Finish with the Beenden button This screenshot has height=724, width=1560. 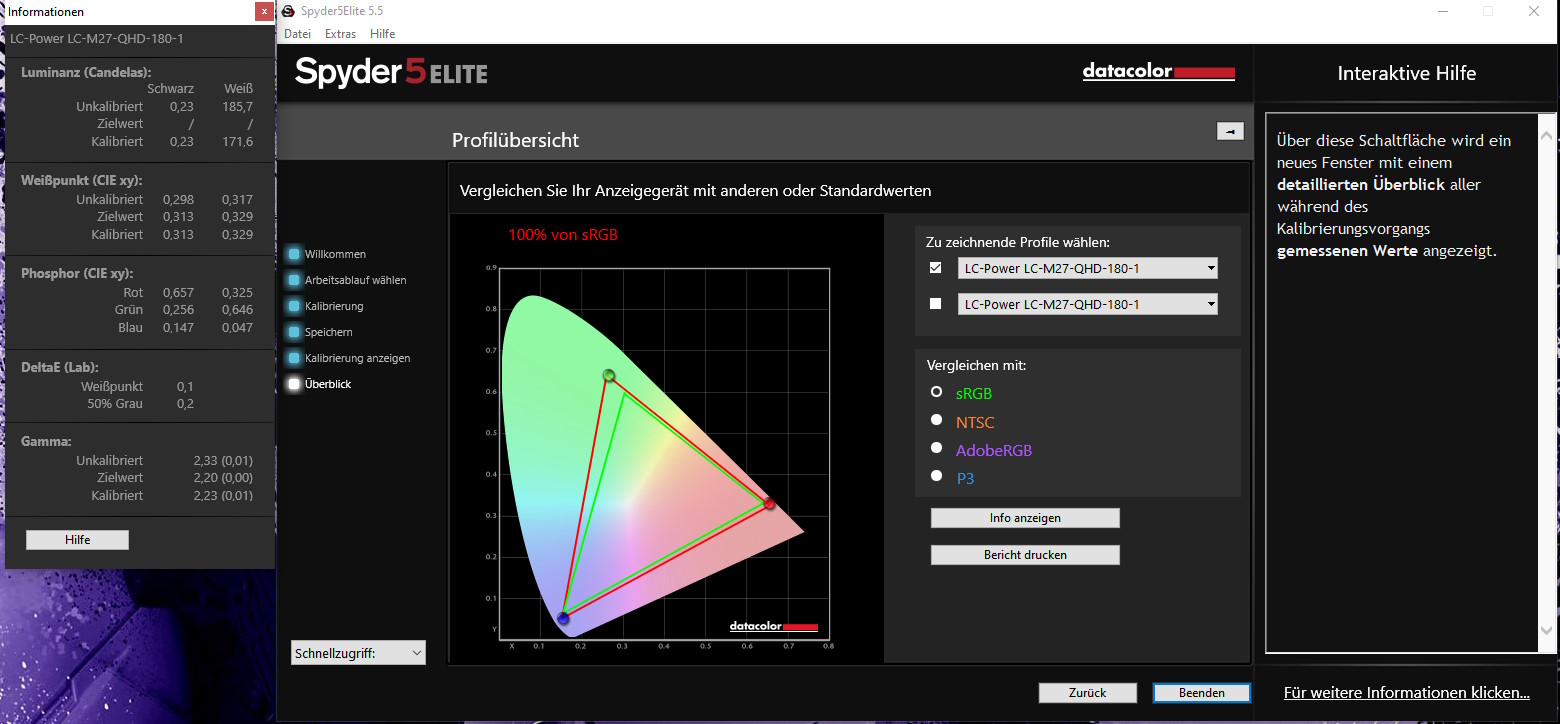point(1202,692)
